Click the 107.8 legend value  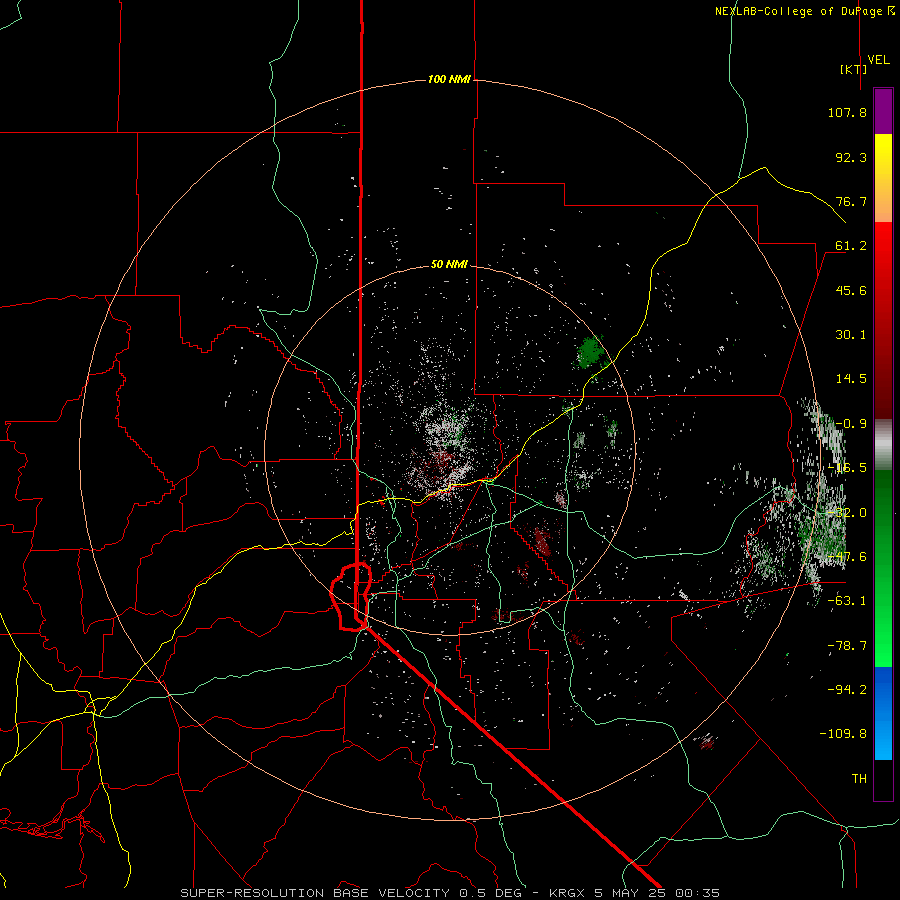(847, 112)
